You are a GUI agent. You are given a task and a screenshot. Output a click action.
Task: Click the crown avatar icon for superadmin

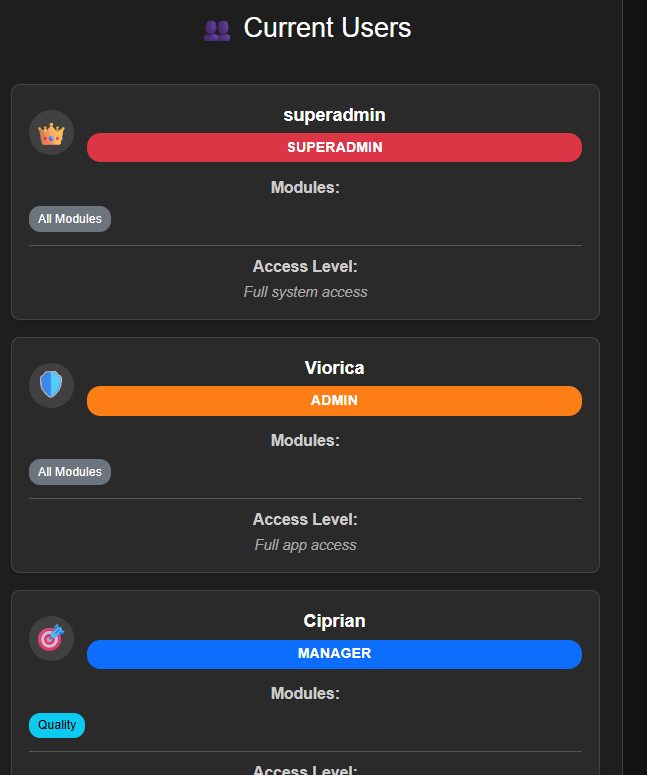[51, 133]
